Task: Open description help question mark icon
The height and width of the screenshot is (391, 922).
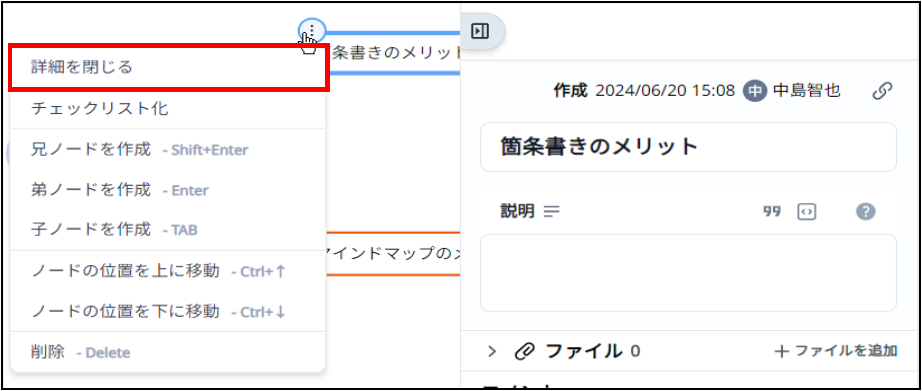Action: [x=866, y=212]
